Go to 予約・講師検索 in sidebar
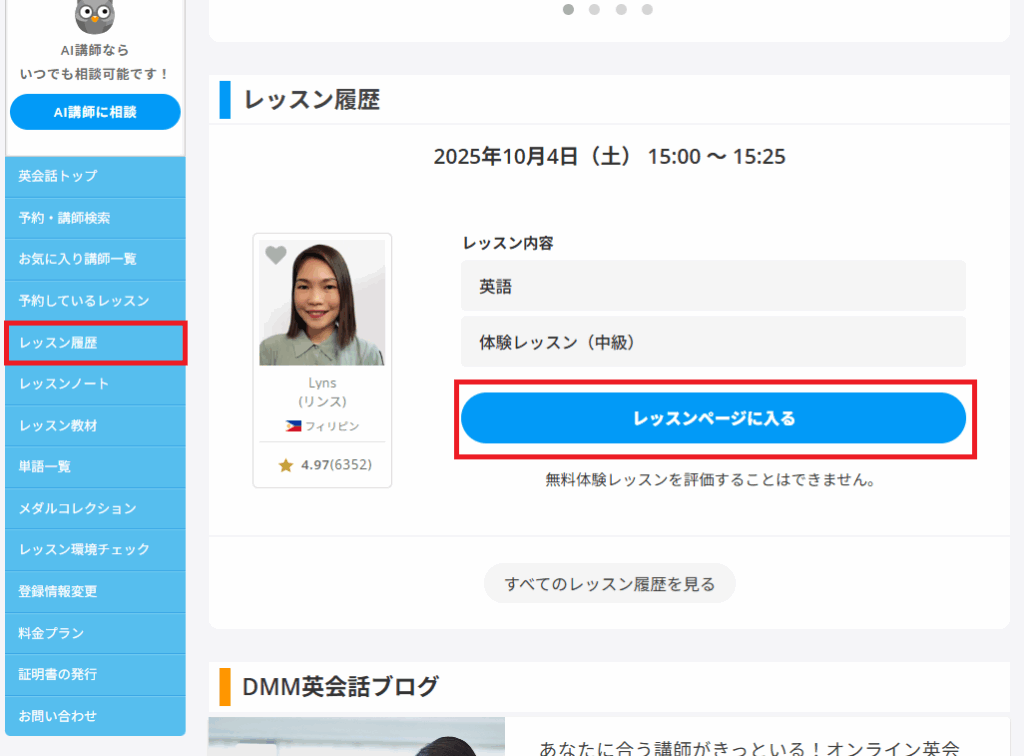Viewport: 1024px width, 756px height. tap(95, 218)
